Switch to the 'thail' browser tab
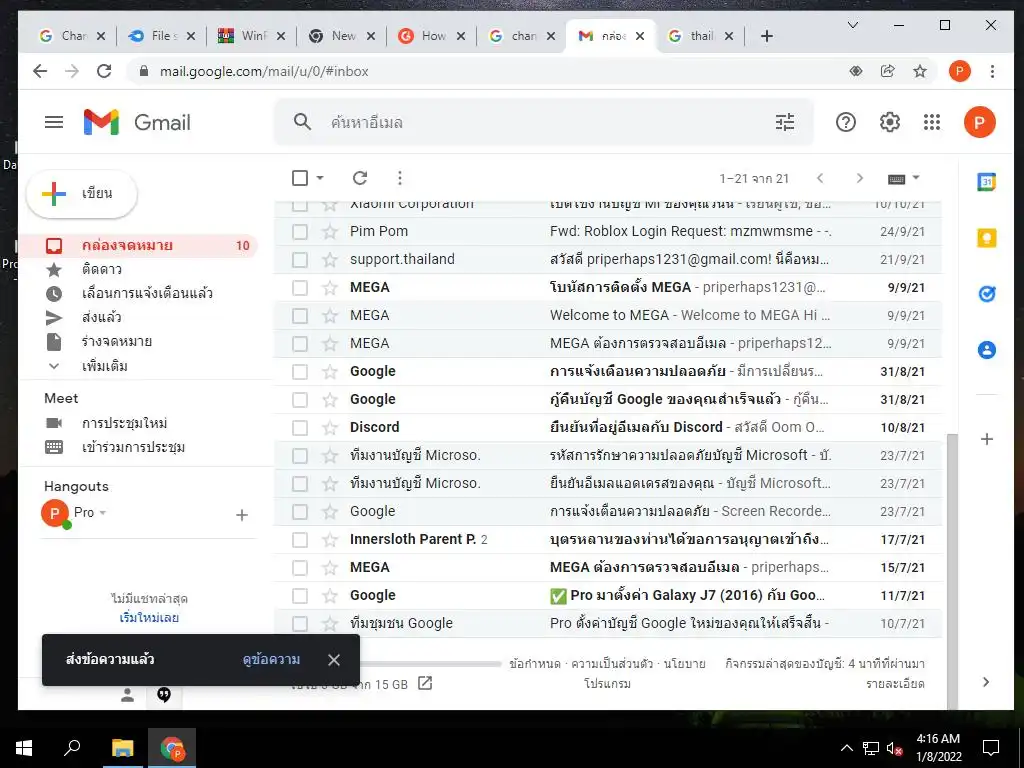The height and width of the screenshot is (768, 1024). 700,36
